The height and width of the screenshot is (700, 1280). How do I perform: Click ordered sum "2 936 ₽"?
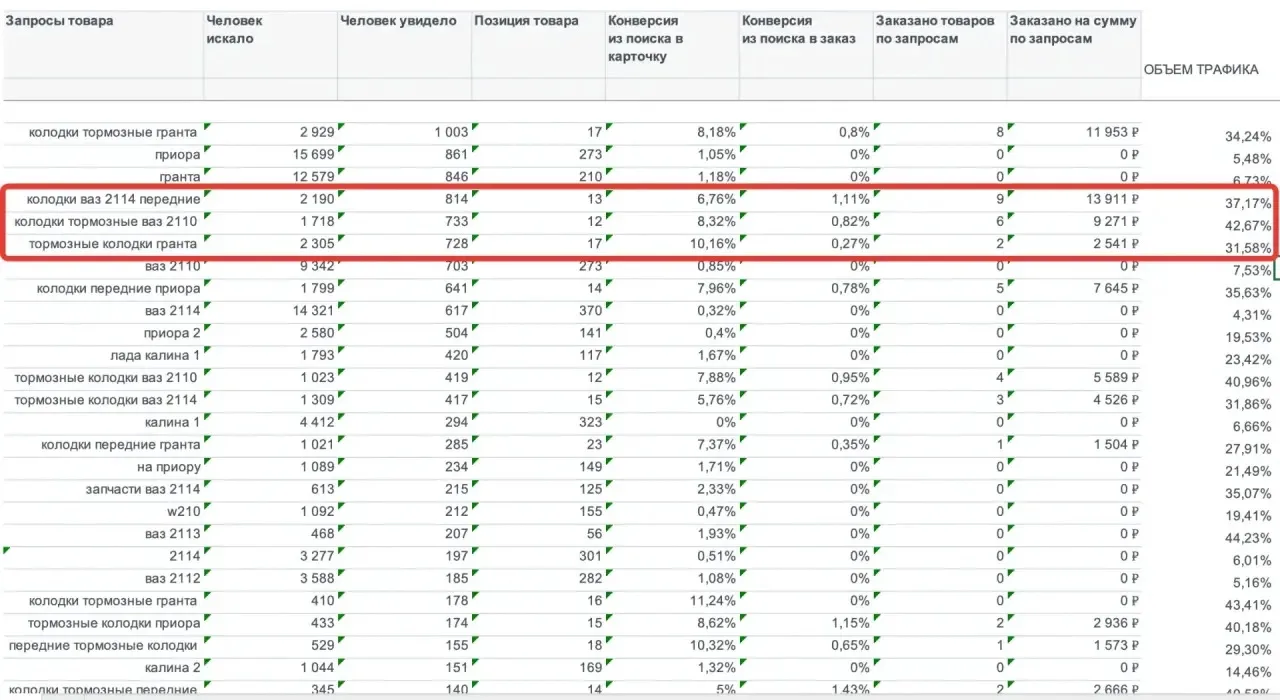1115,622
